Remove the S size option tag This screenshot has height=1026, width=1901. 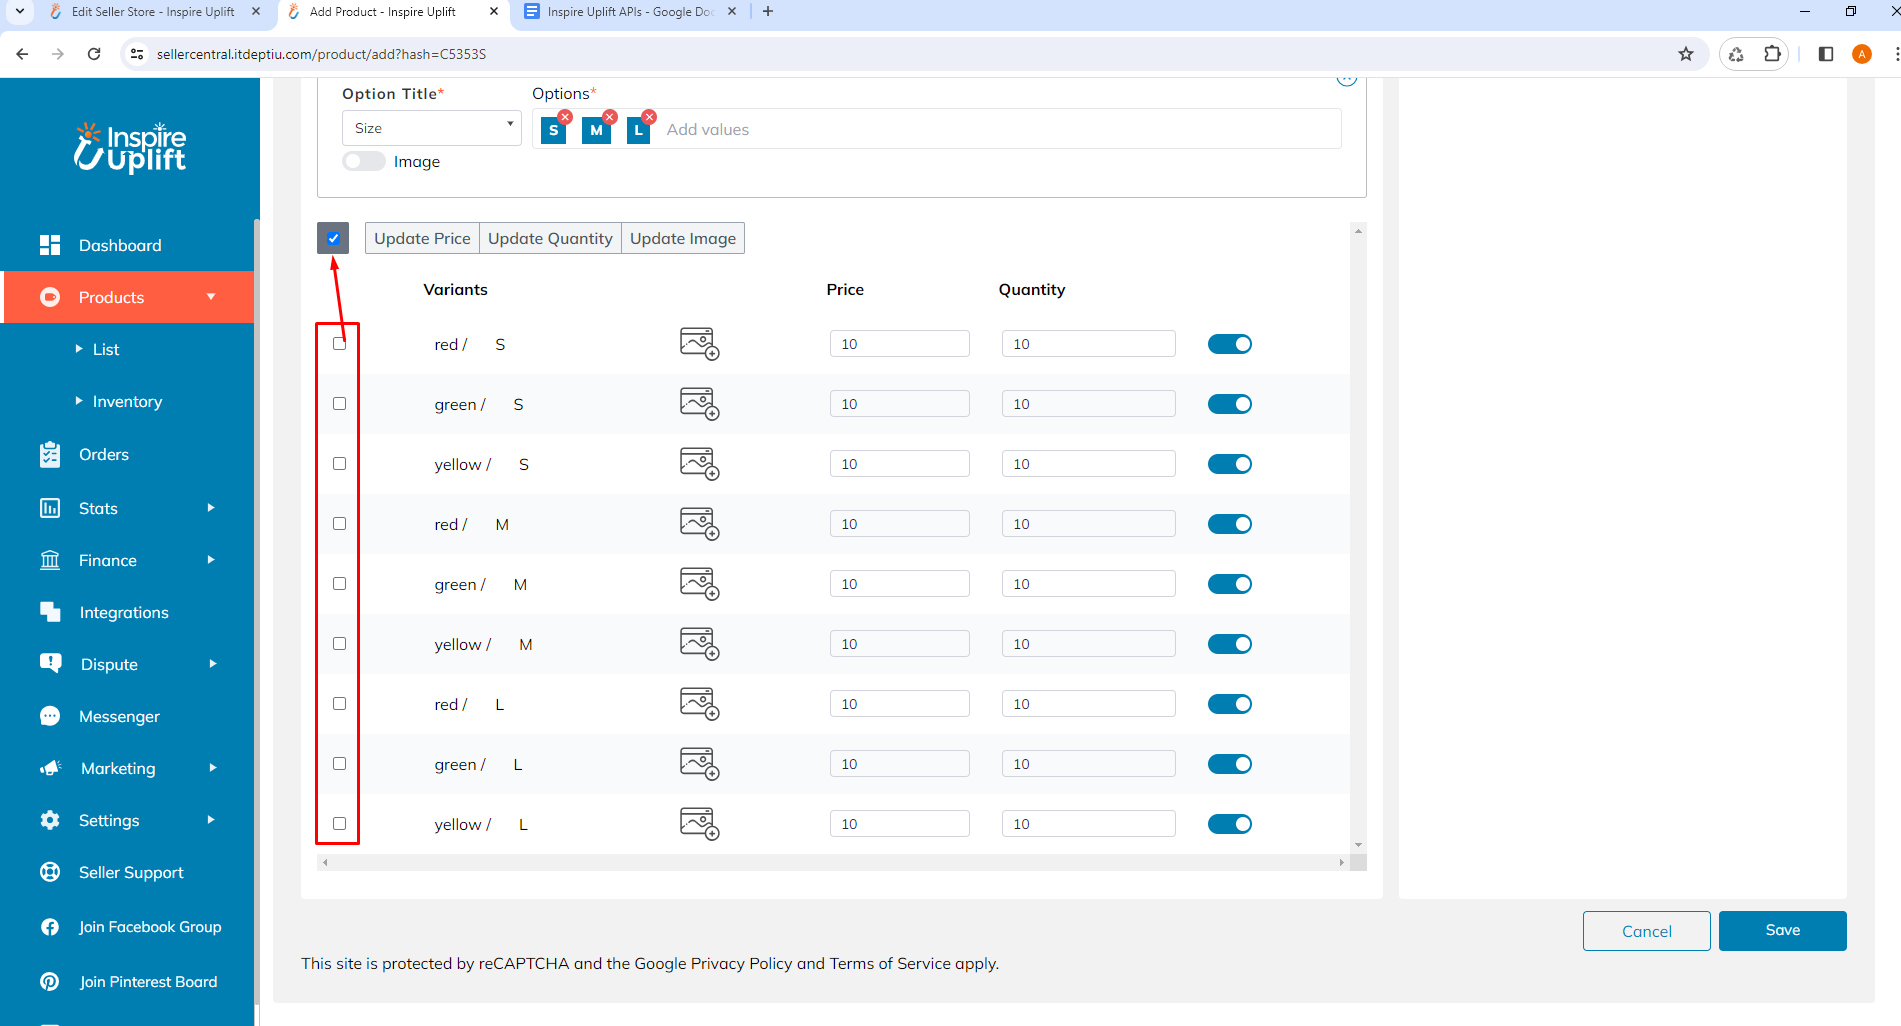tap(565, 117)
